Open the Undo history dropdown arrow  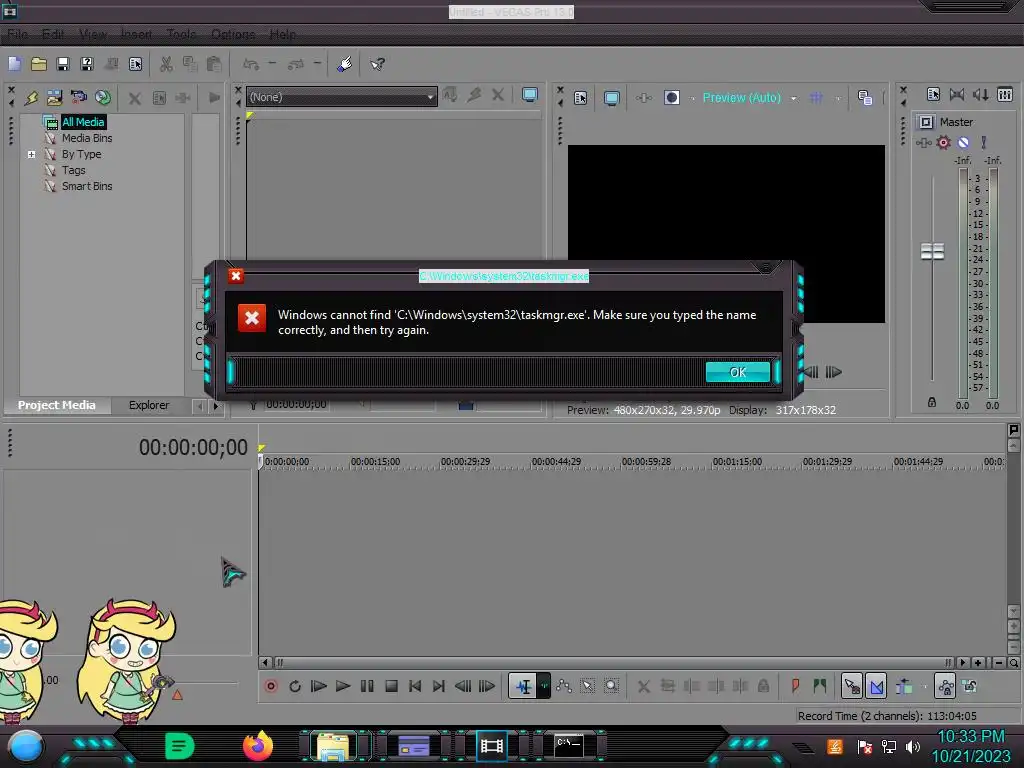(x=272, y=64)
